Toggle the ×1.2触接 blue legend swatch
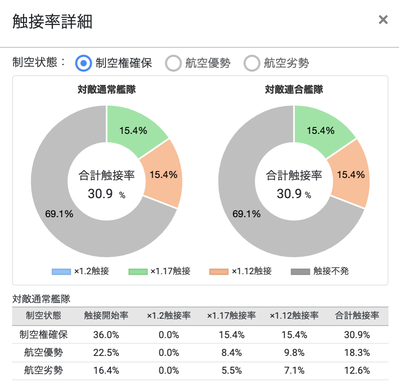 click(x=61, y=272)
